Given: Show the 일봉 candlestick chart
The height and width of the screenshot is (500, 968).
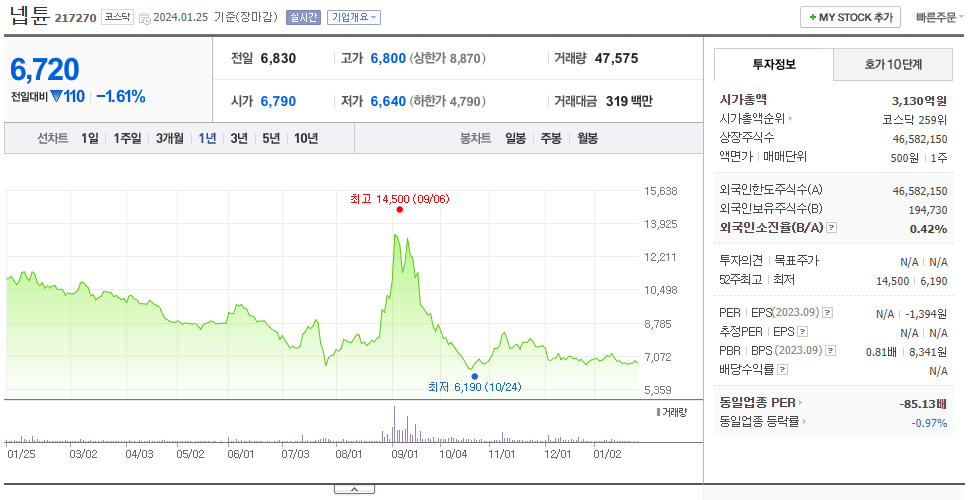Looking at the screenshot, I should click(x=515, y=138).
